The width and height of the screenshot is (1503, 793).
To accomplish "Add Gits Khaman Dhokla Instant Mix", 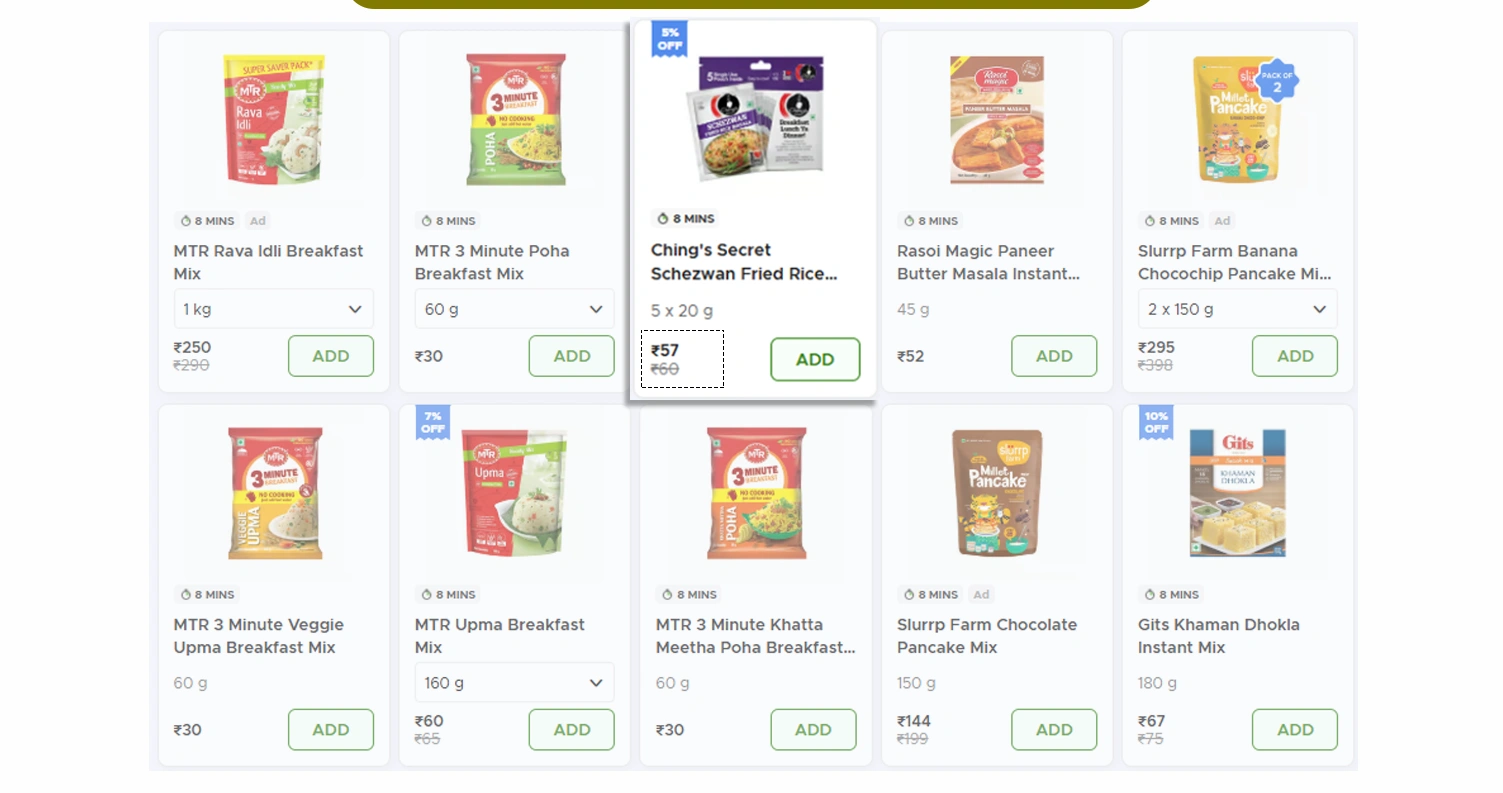I will coord(1294,730).
